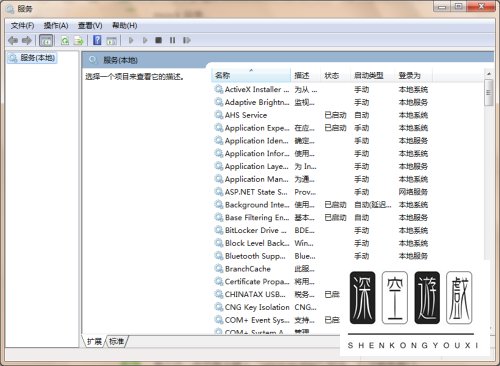Select the AHS Service gear icon

[219, 115]
